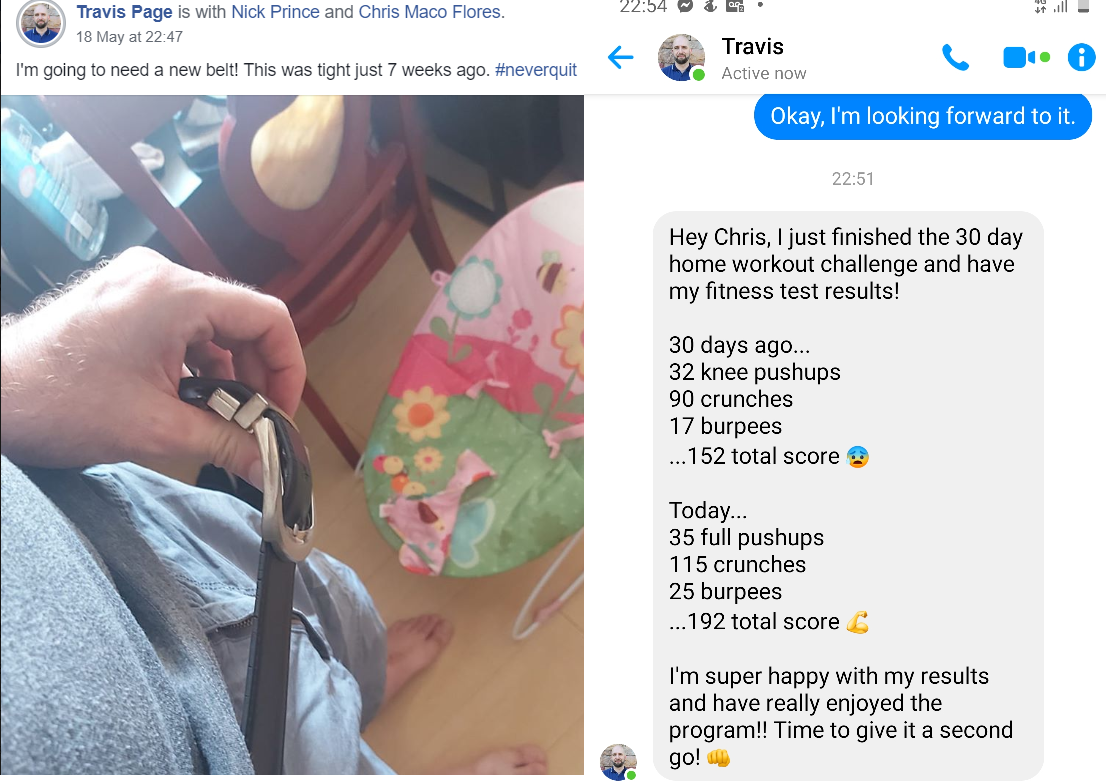Open conversation info icon
This screenshot has width=1106, height=784.
click(x=1081, y=57)
